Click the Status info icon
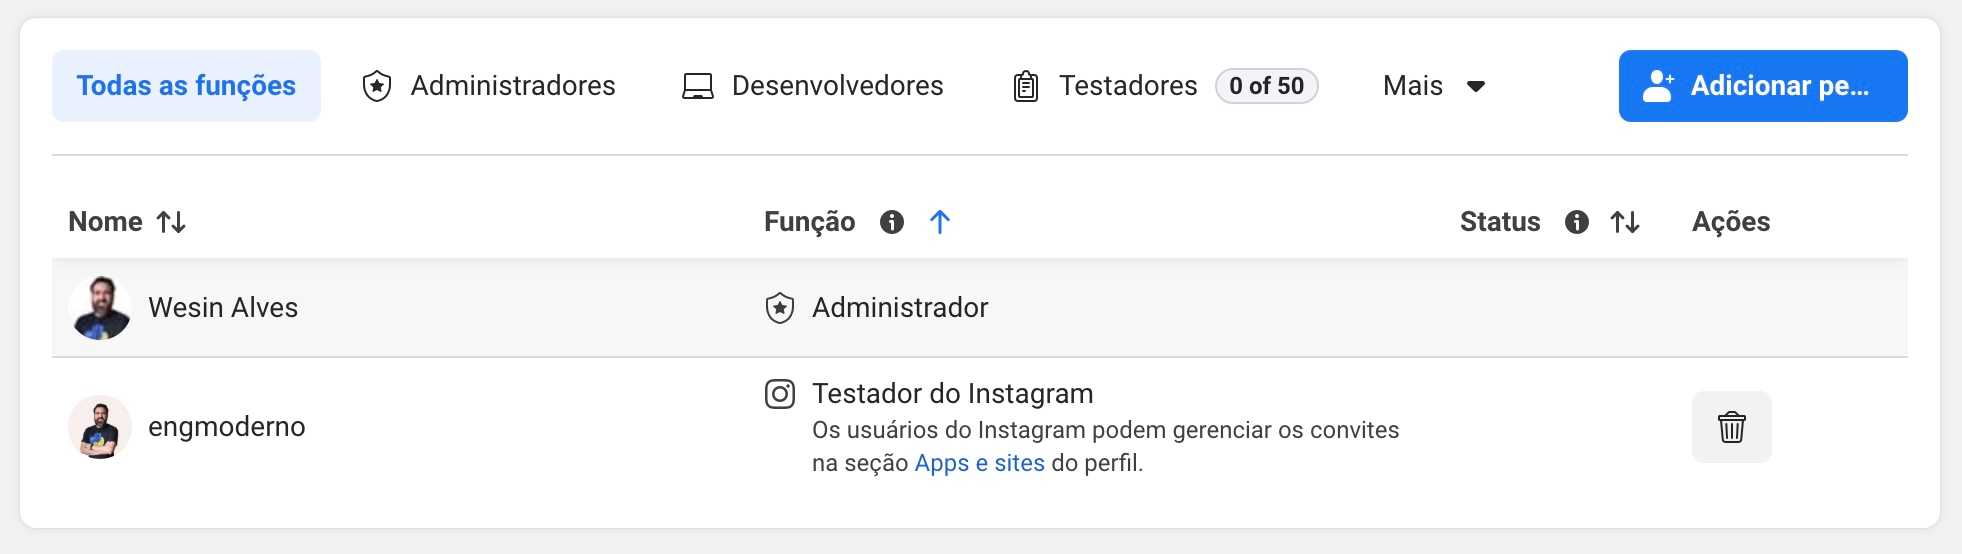The height and width of the screenshot is (554, 1962). [x=1576, y=222]
